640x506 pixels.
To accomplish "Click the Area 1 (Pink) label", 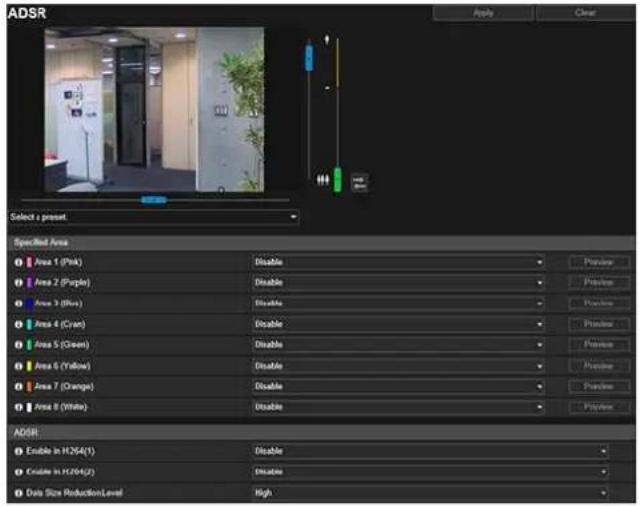I will [58, 262].
